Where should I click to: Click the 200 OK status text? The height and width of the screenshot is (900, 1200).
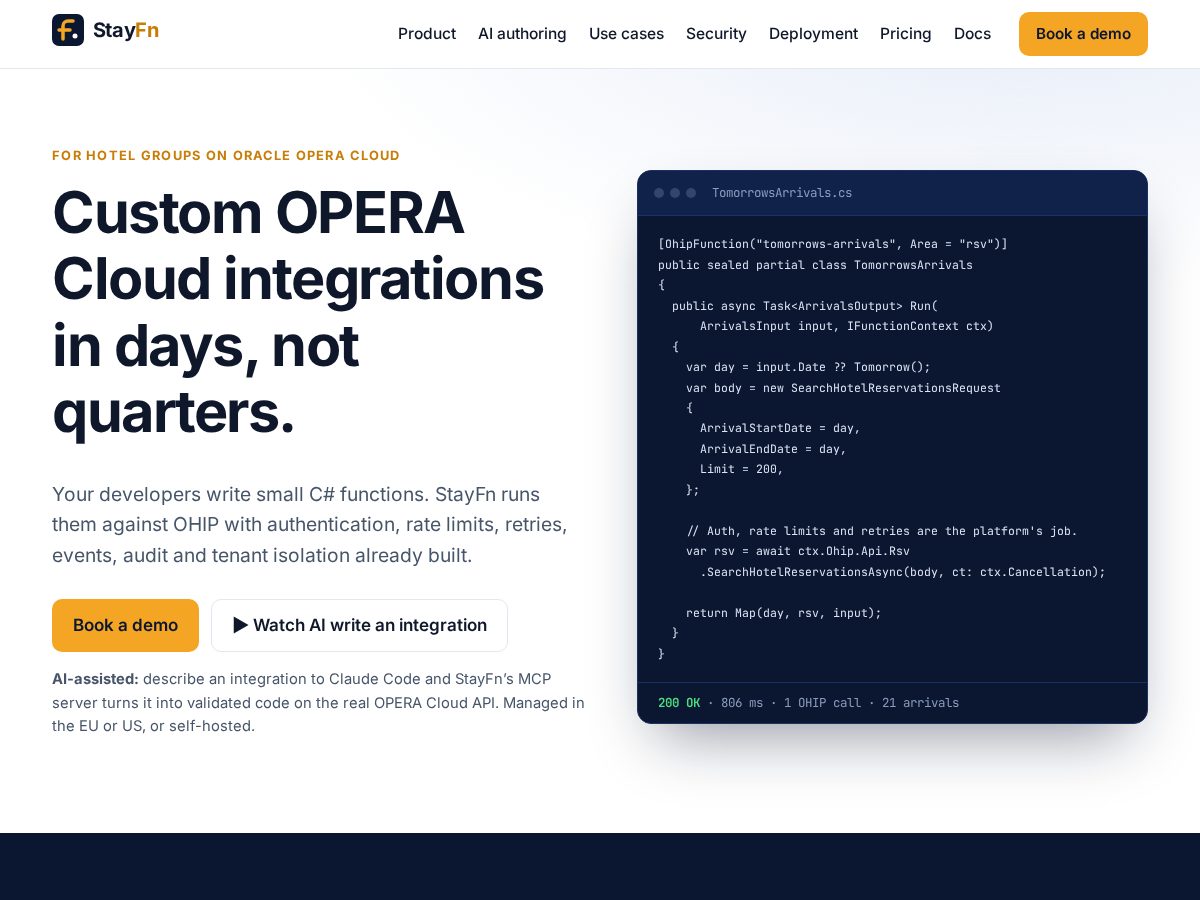(679, 703)
